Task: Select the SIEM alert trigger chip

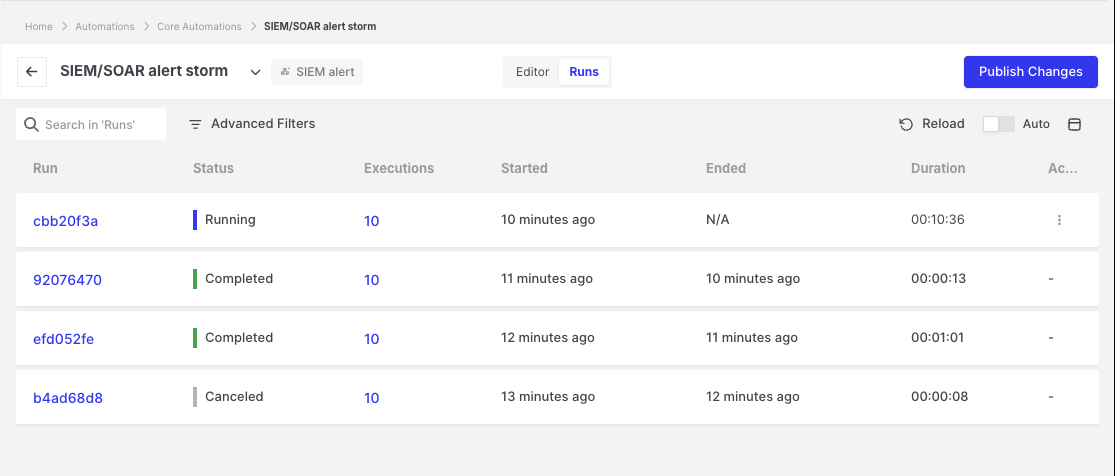Action: [x=317, y=72]
